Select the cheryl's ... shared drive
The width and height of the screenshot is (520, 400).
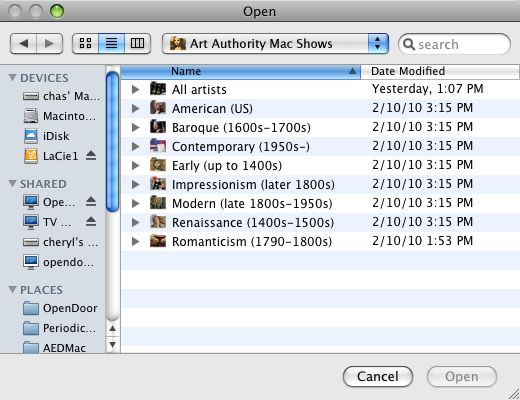(x=60, y=242)
